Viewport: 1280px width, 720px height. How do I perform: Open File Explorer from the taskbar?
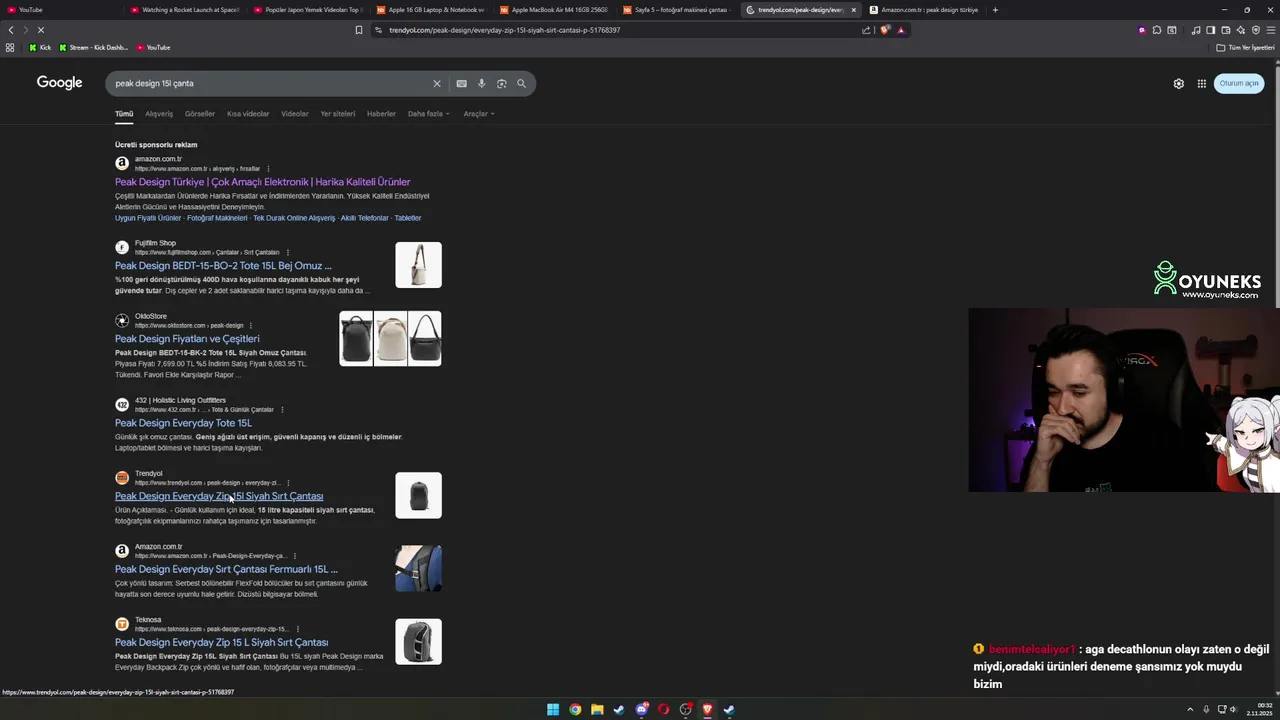point(597,710)
